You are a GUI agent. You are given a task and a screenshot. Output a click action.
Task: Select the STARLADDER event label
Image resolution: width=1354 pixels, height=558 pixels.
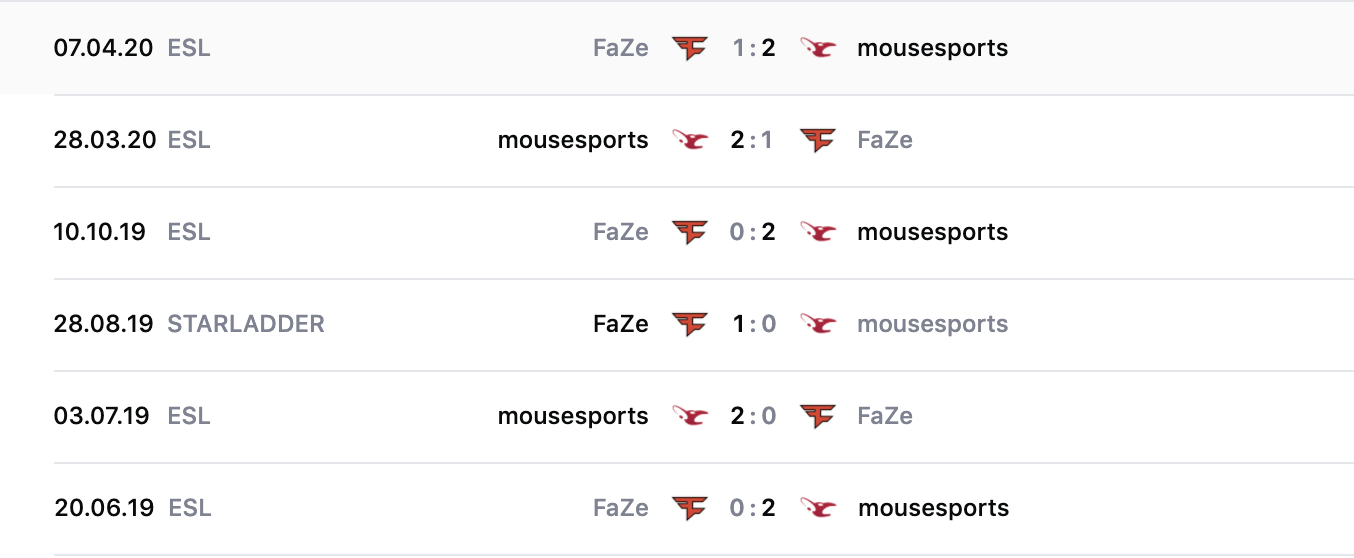[x=246, y=324]
